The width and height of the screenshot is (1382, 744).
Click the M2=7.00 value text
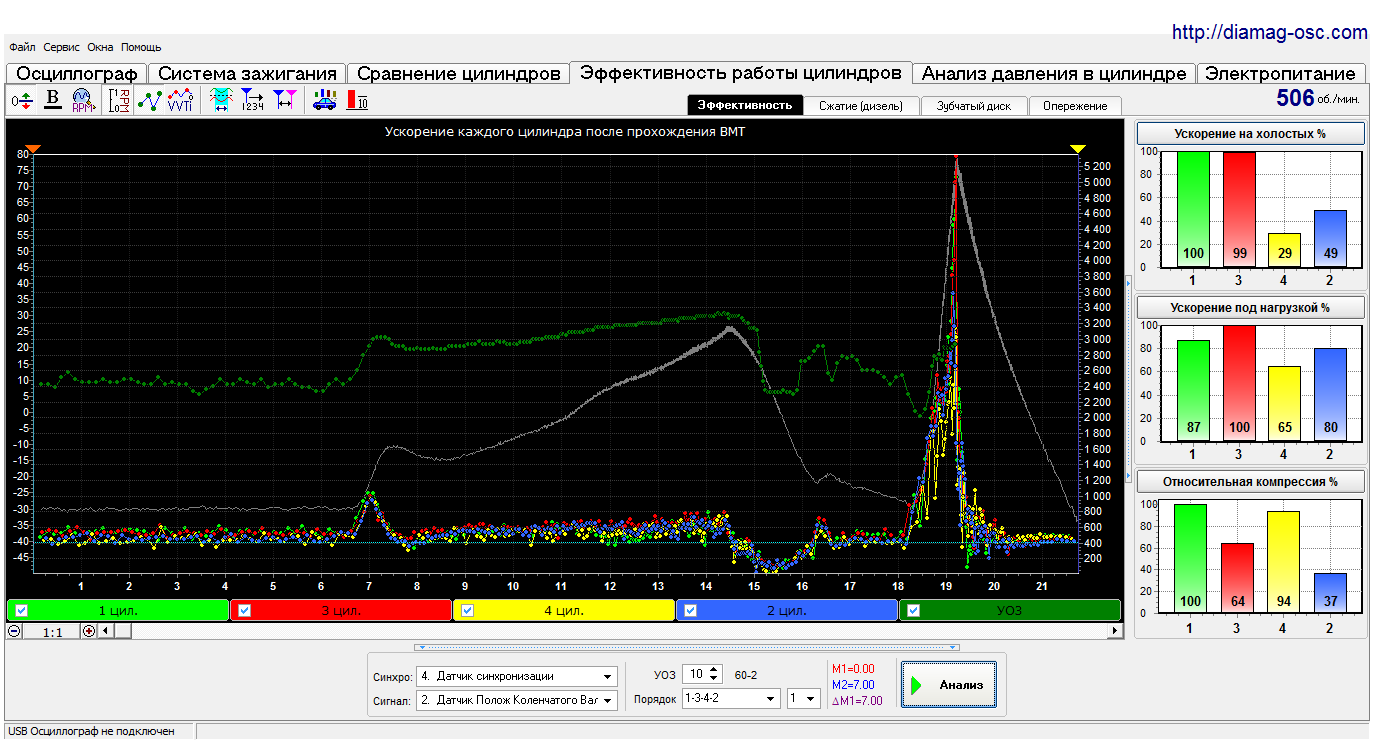pyautogui.click(x=853, y=685)
